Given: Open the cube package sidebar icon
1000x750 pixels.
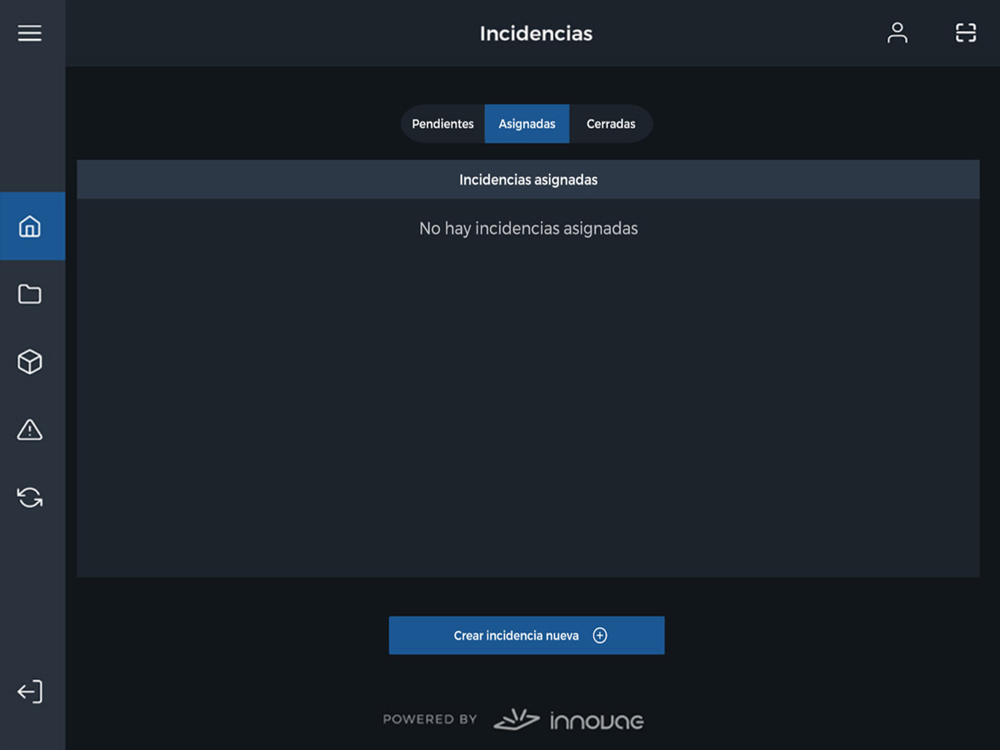Looking at the screenshot, I should click(x=30, y=362).
